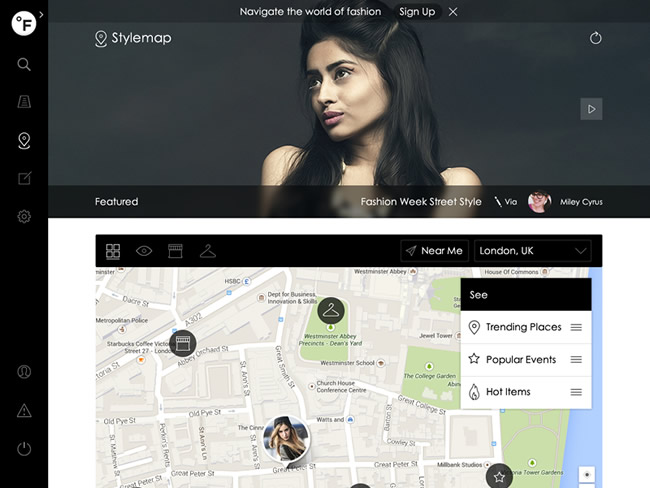Image resolution: width=650 pixels, height=488 pixels.
Task: Click the store map marker on Abbey Orchard St
Action: (x=183, y=343)
